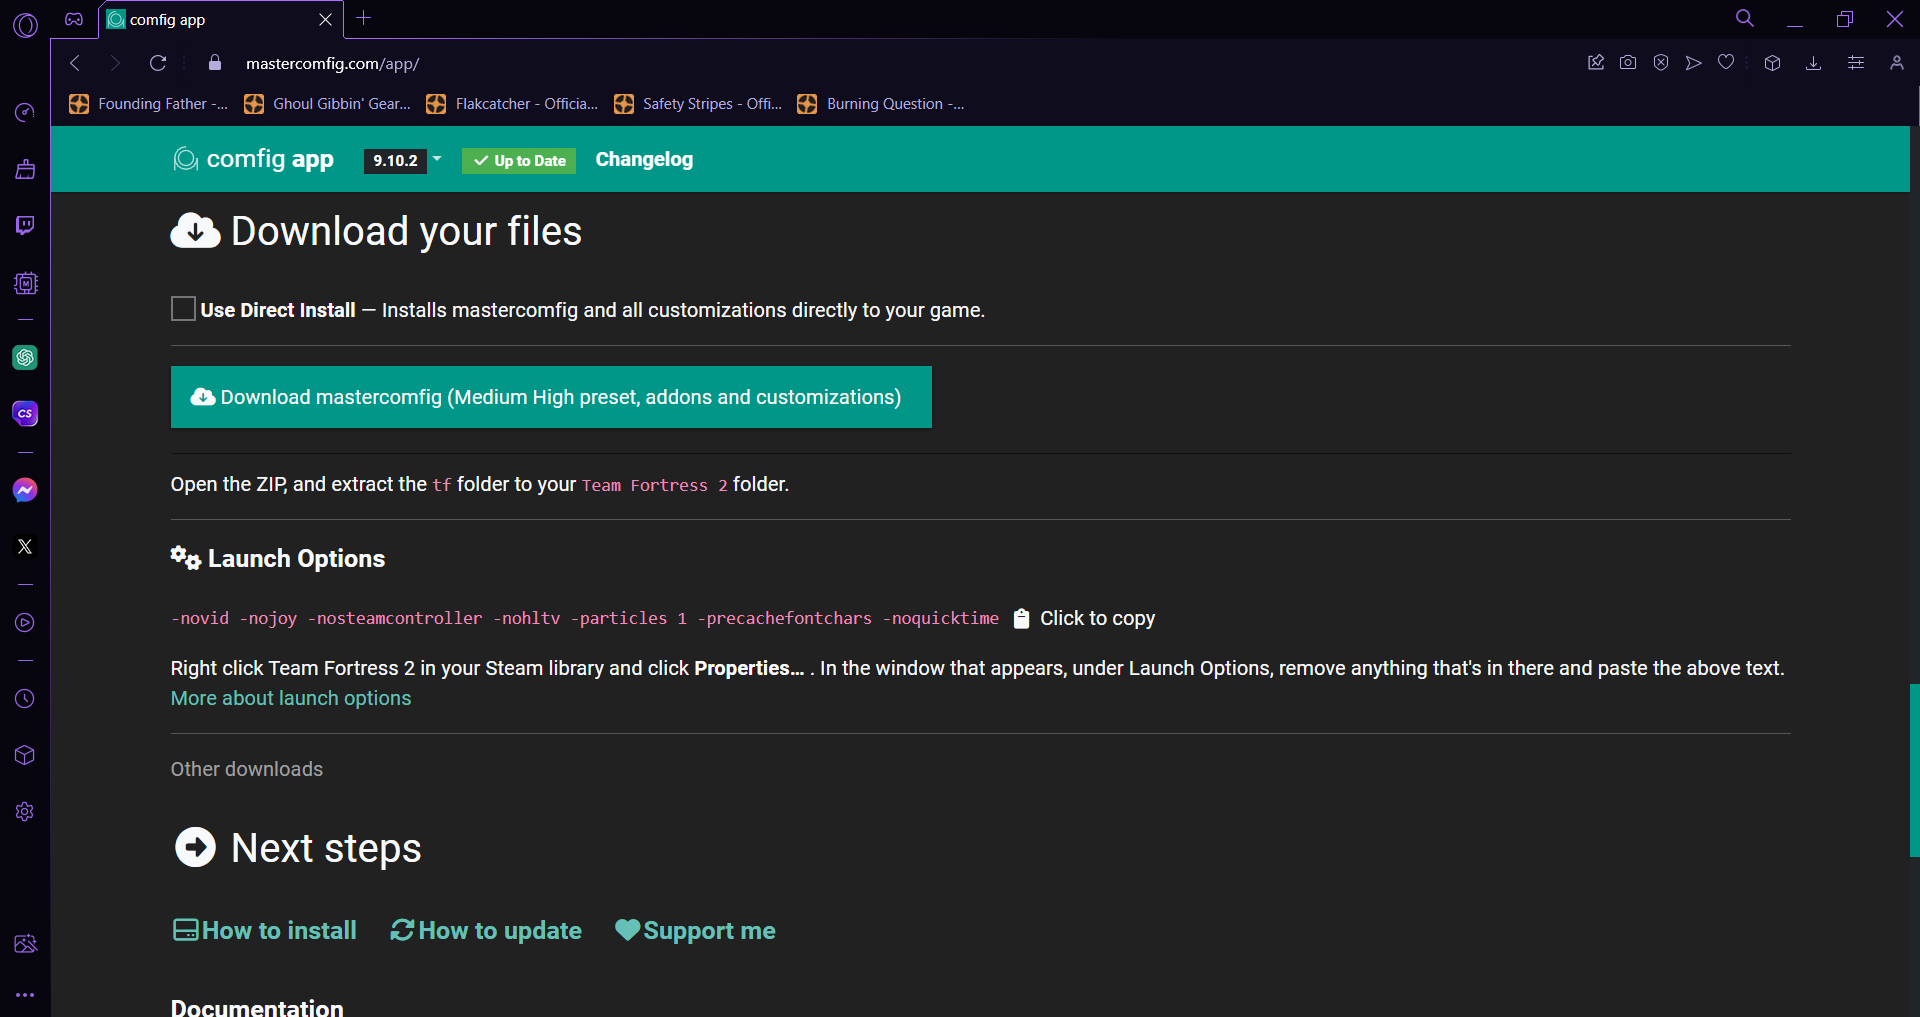
Task: Open Easy Setup sliders icon
Action: (x=1856, y=63)
